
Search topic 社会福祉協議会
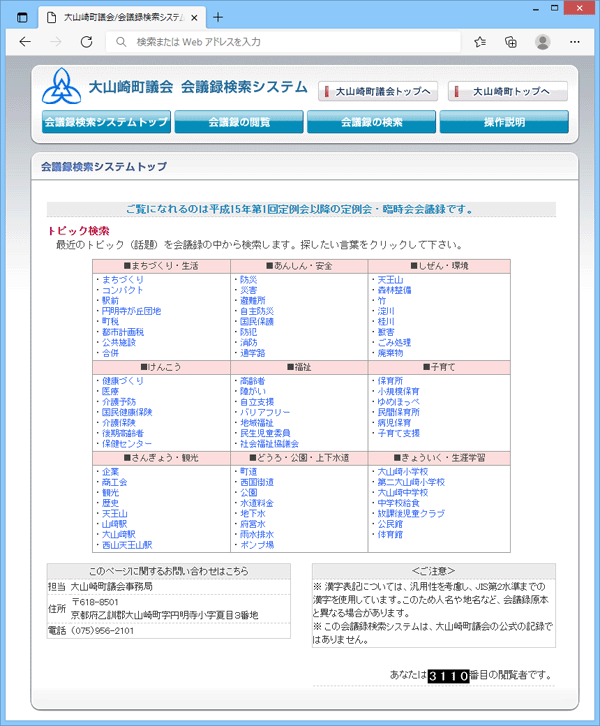click(269, 444)
